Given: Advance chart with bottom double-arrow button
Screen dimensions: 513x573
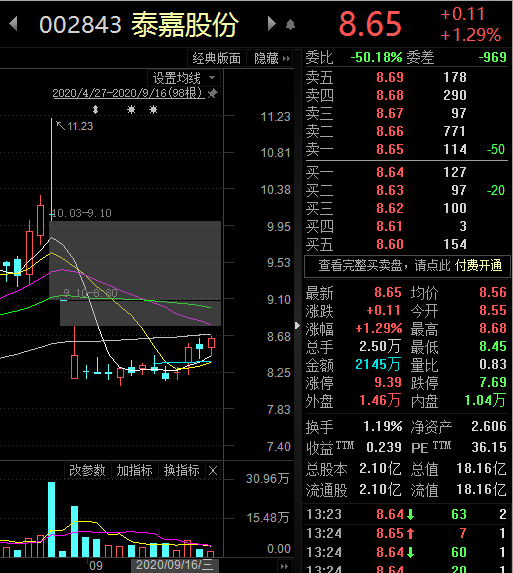Looking at the screenshot, I should (285, 566).
